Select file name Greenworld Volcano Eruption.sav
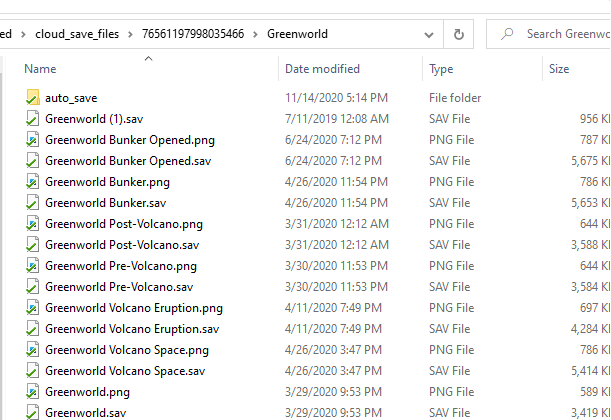 pyautogui.click(x=132, y=329)
